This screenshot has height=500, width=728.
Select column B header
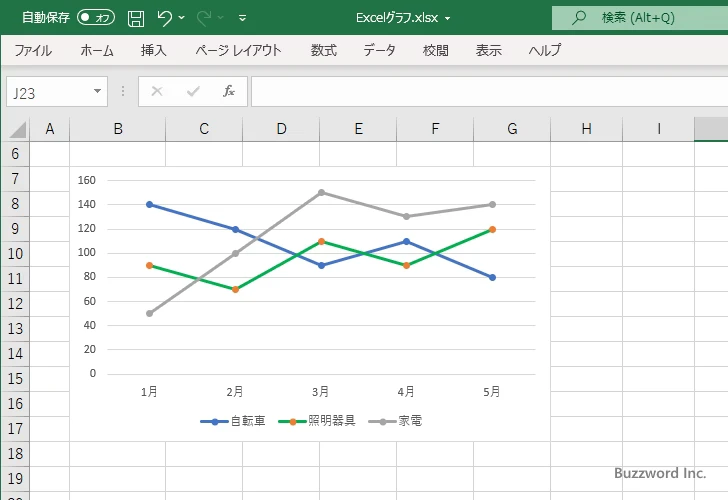[x=118, y=129]
